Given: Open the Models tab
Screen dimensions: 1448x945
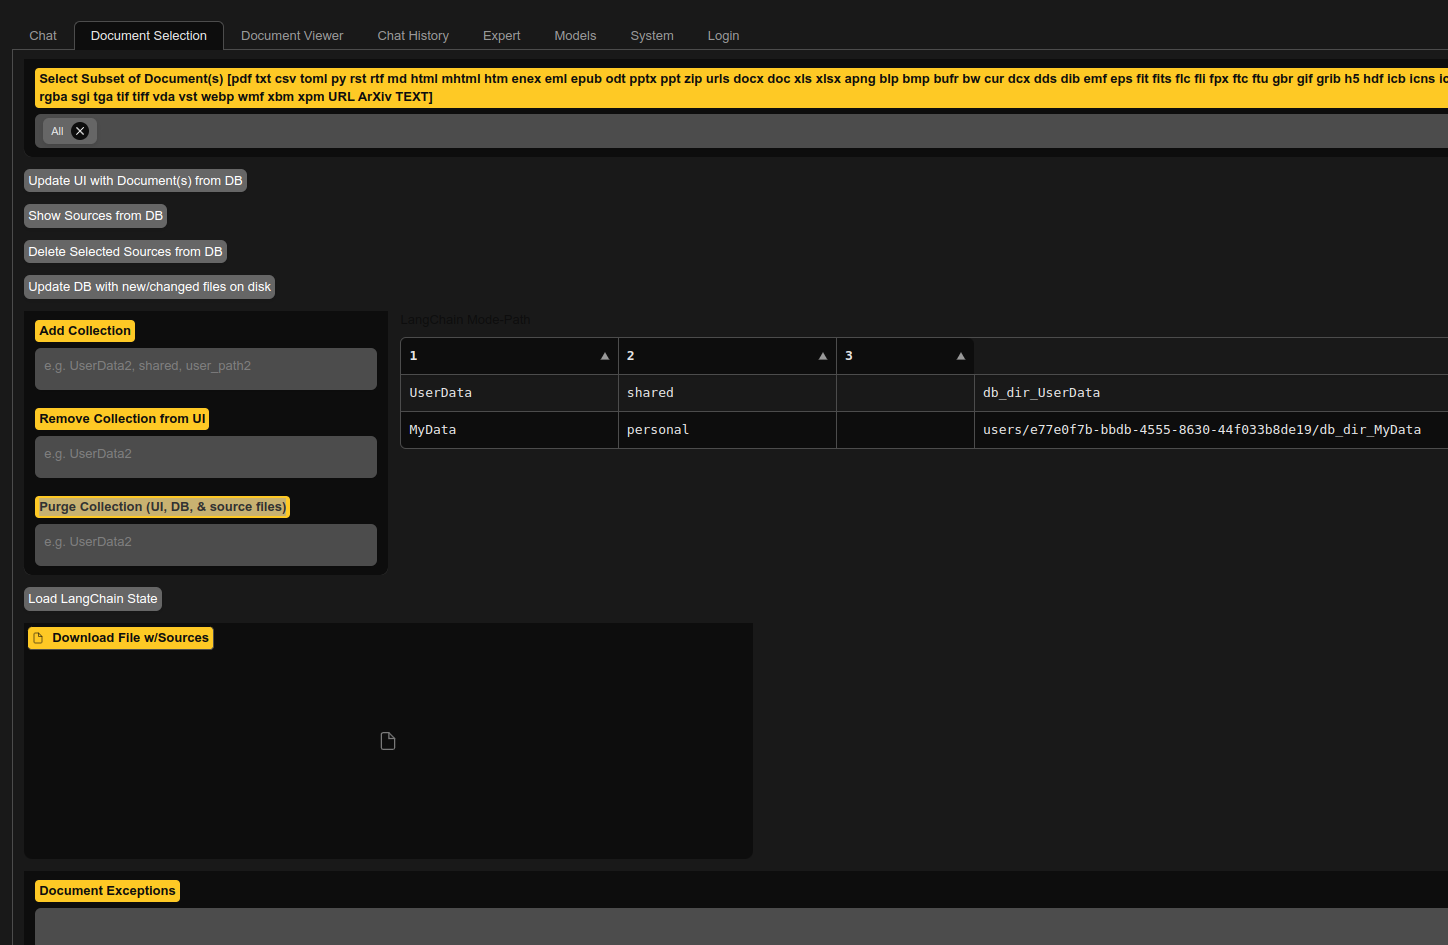Looking at the screenshot, I should click(x=575, y=36).
